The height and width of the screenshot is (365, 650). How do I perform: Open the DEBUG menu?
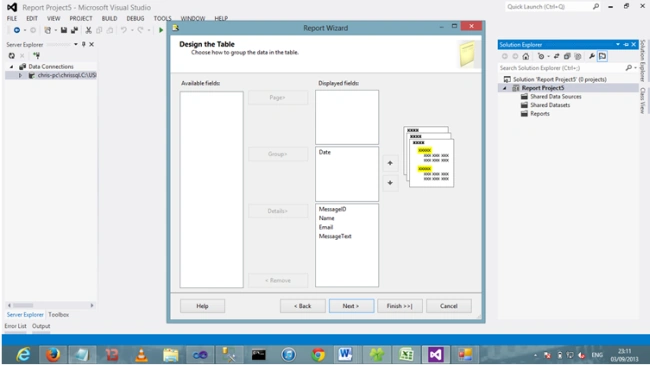[x=135, y=19]
